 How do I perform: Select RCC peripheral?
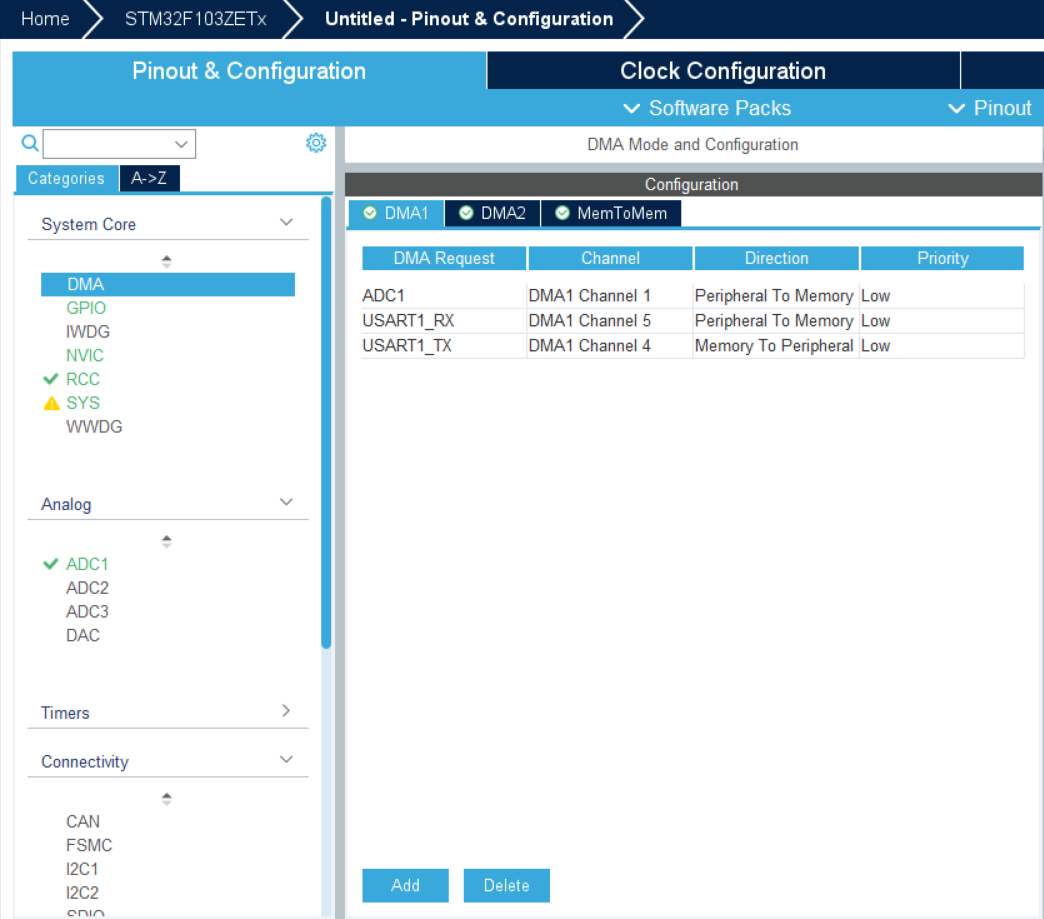(x=83, y=380)
